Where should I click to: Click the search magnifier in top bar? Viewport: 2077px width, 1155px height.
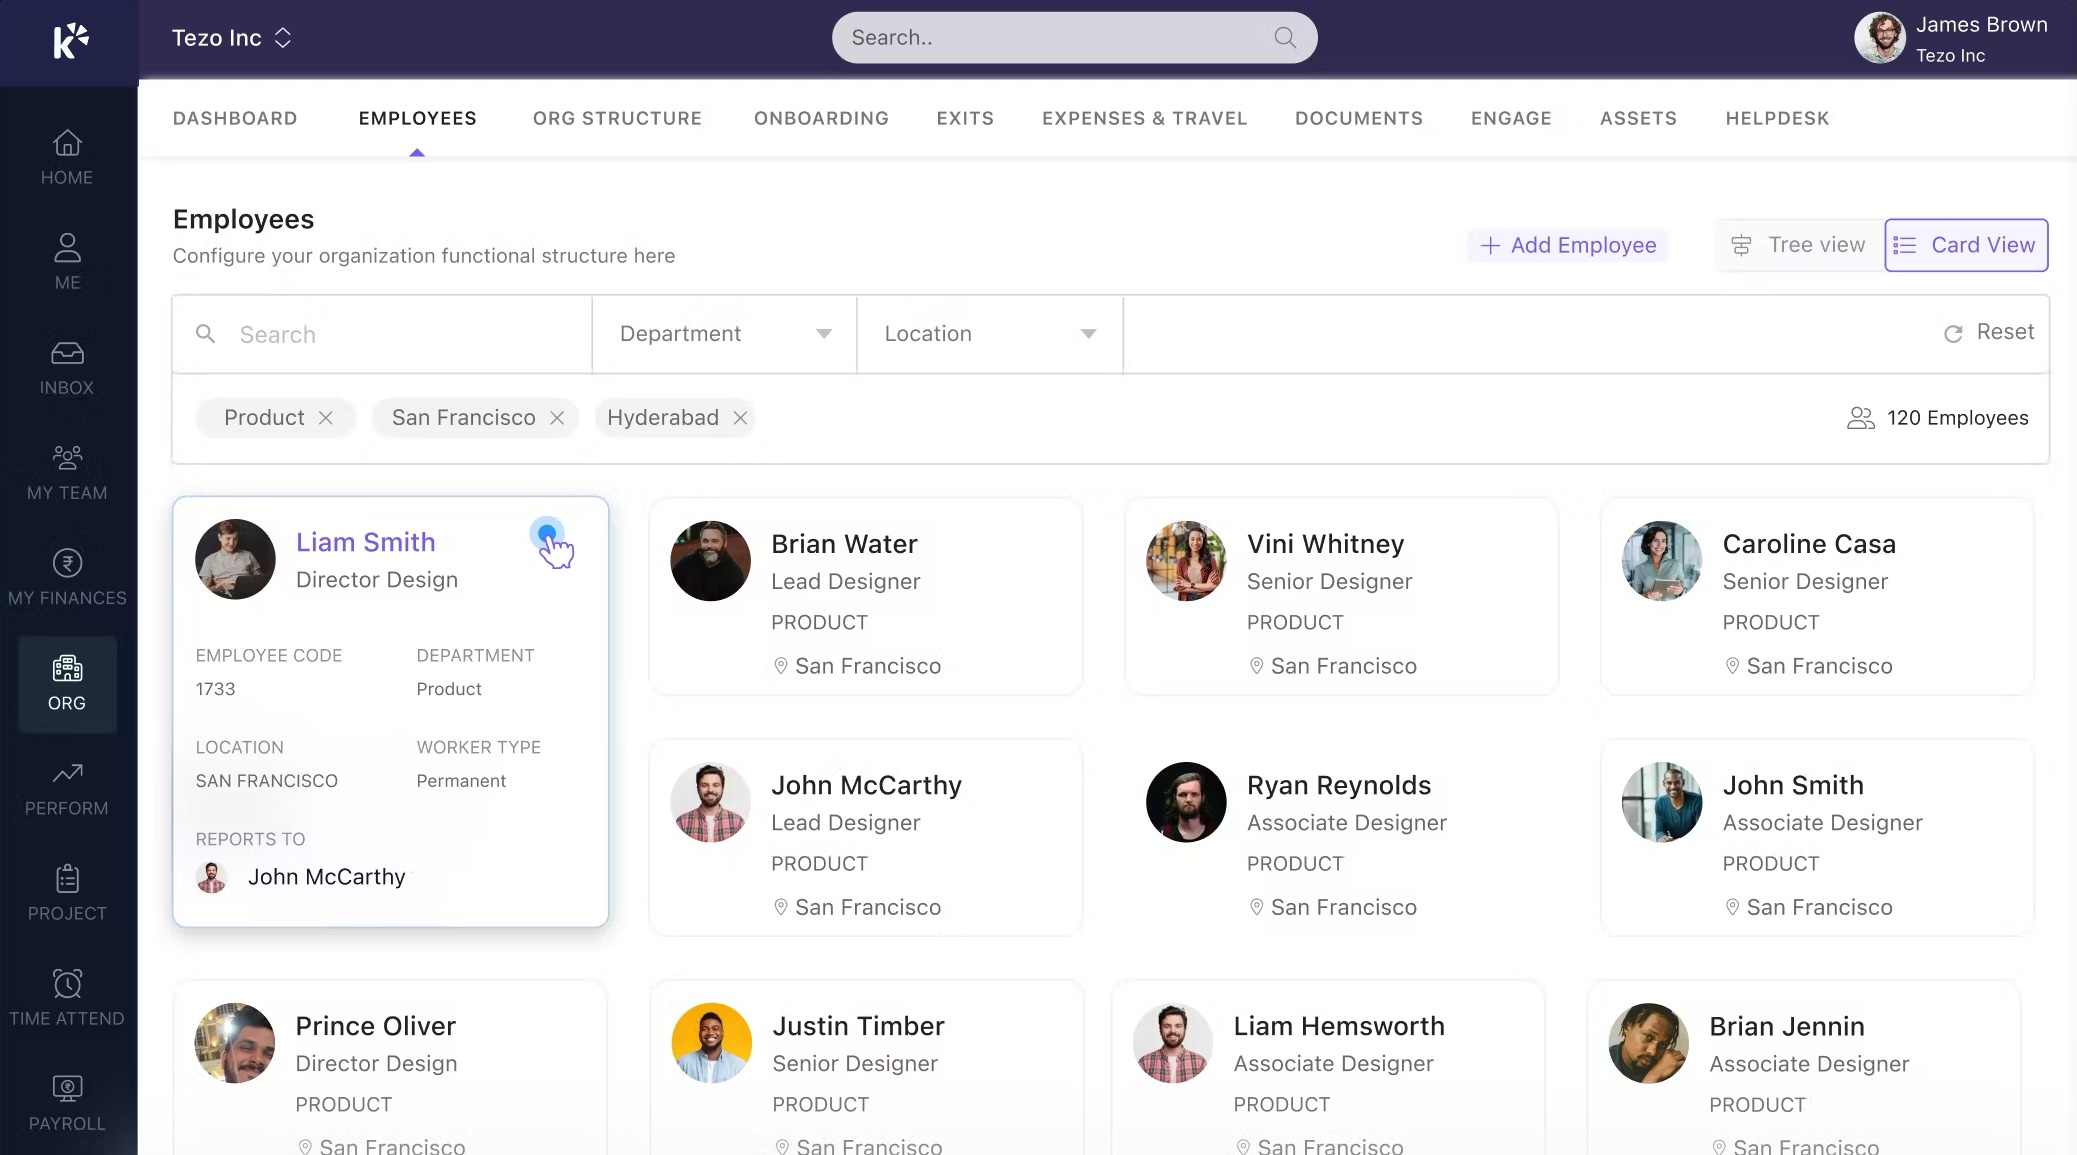click(x=1285, y=38)
